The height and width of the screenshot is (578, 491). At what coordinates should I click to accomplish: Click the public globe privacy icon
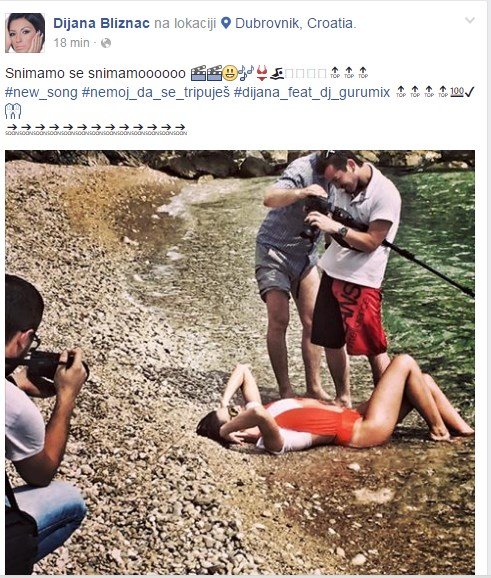(106, 43)
